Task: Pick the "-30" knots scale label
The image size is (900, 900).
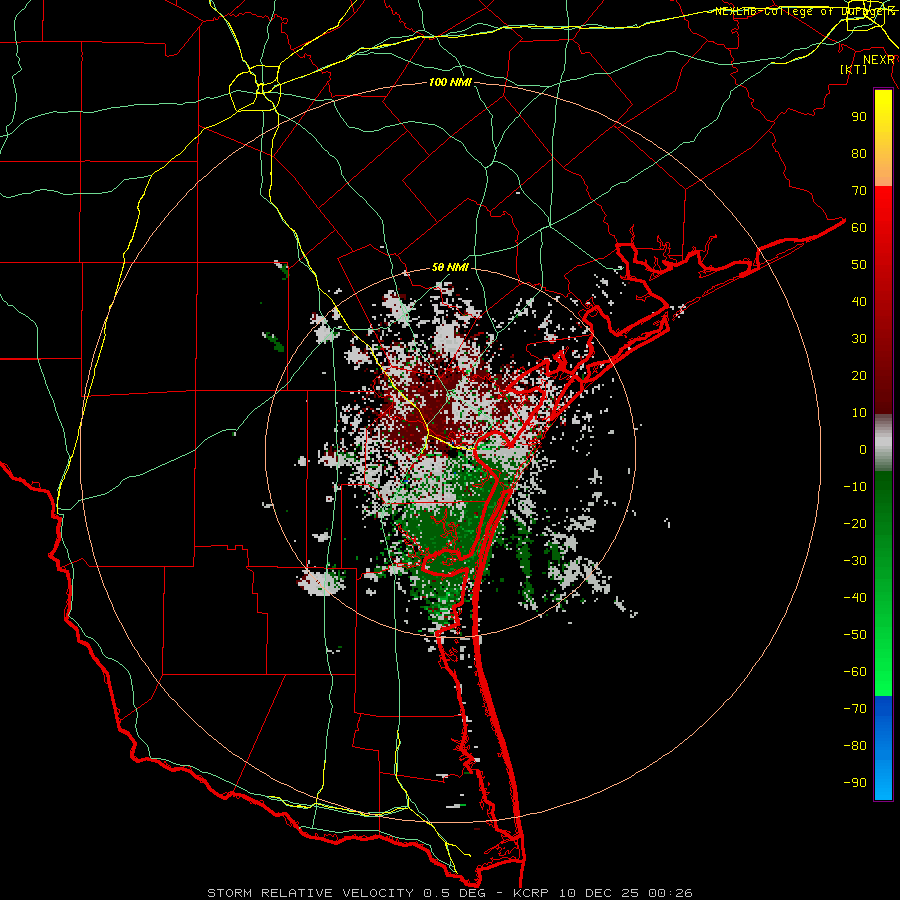Action: pos(855,561)
